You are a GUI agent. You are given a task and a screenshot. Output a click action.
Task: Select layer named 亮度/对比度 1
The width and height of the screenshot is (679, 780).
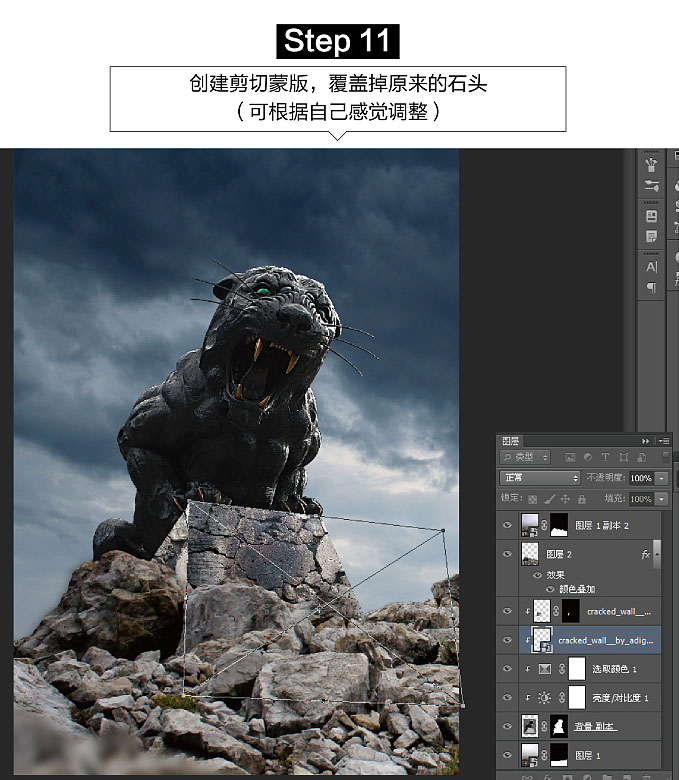tap(620, 697)
